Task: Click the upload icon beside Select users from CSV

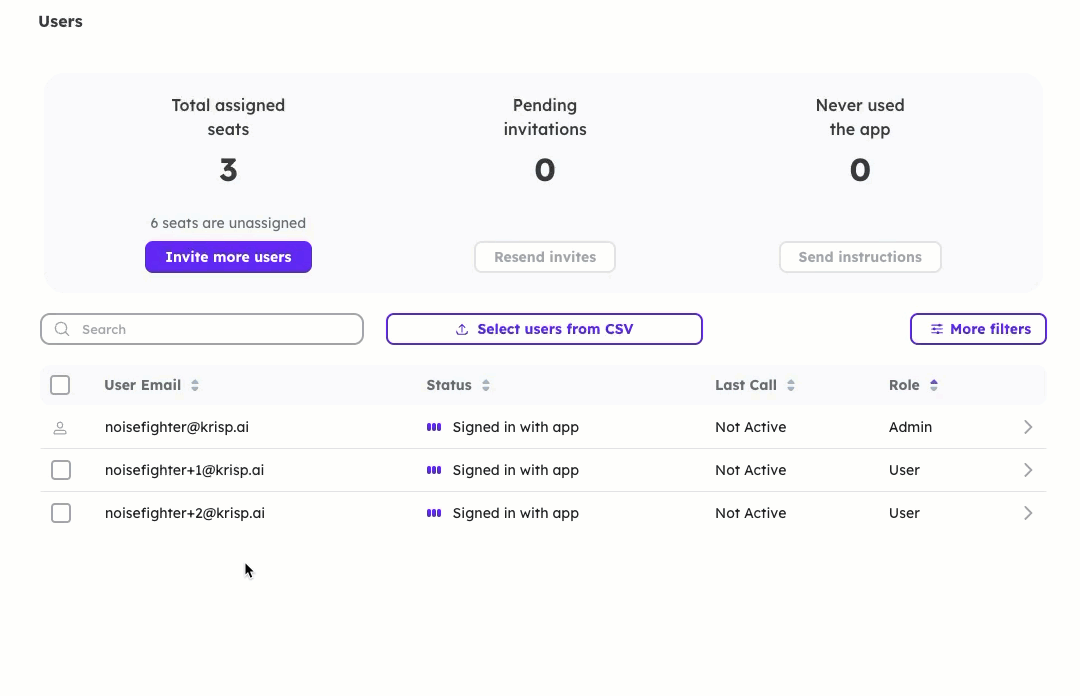Action: tap(462, 329)
